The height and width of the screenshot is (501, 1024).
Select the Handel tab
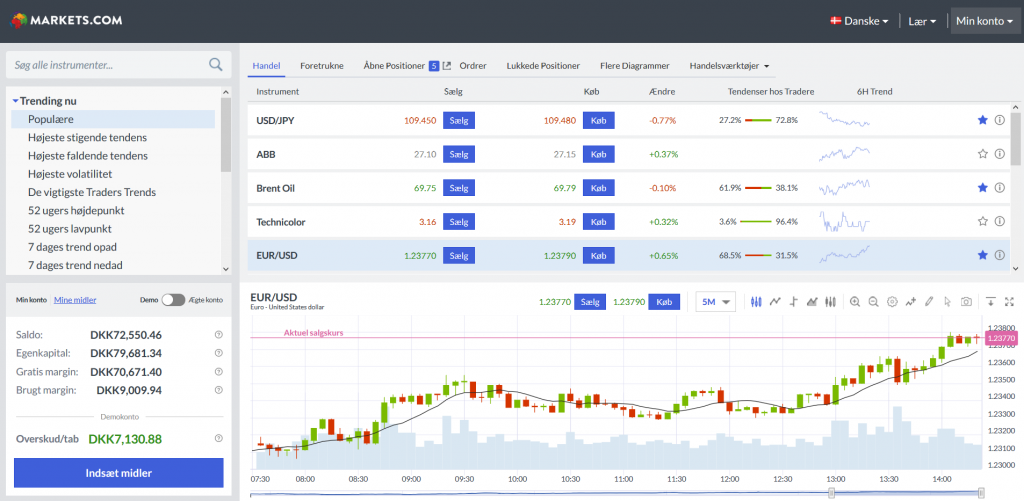pos(266,65)
